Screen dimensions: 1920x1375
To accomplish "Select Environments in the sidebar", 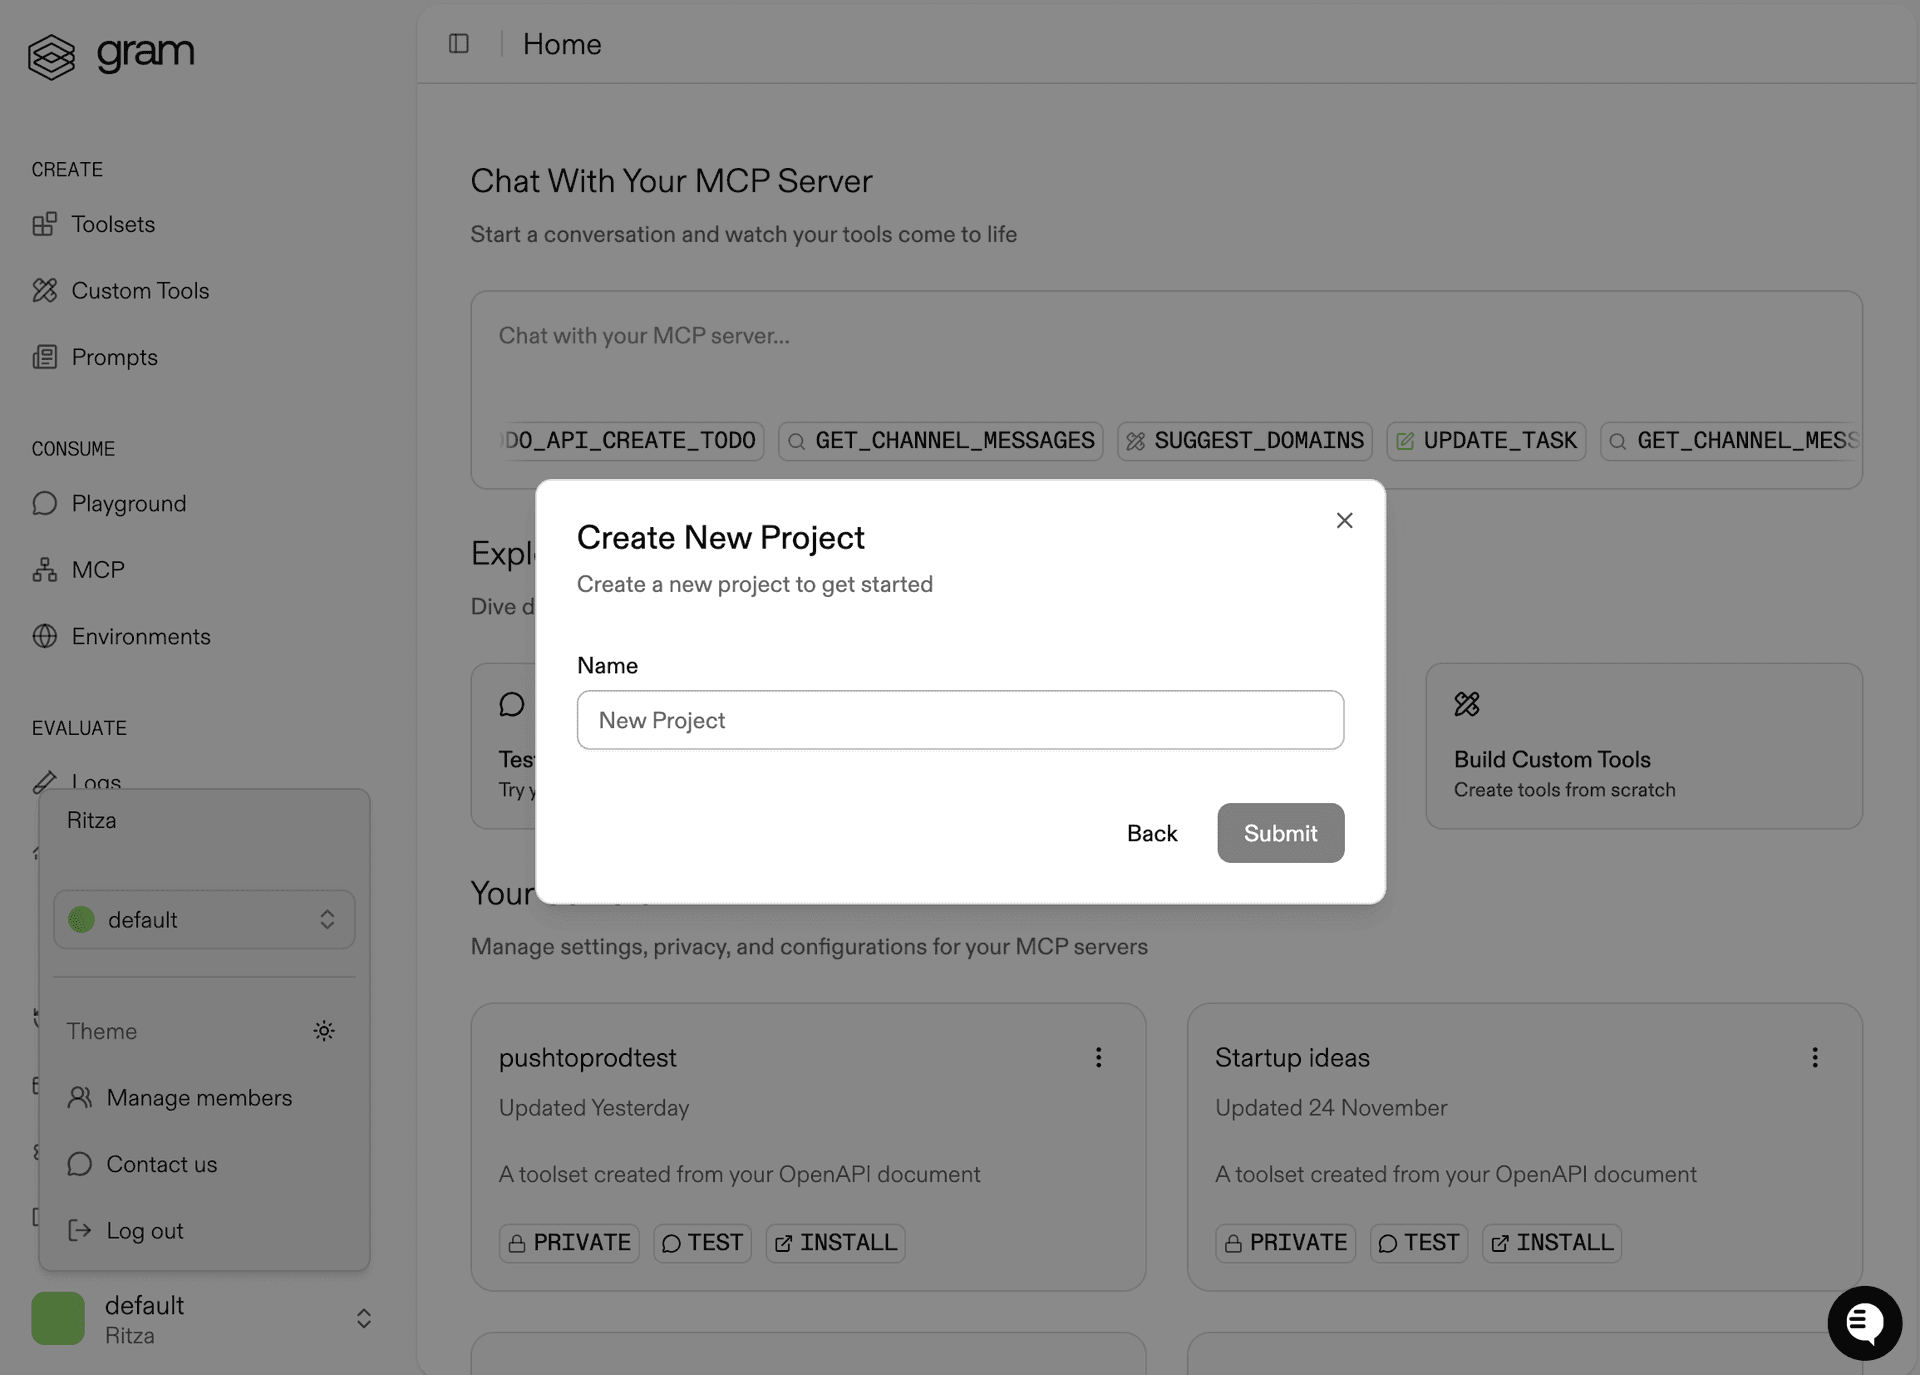I will click(141, 636).
